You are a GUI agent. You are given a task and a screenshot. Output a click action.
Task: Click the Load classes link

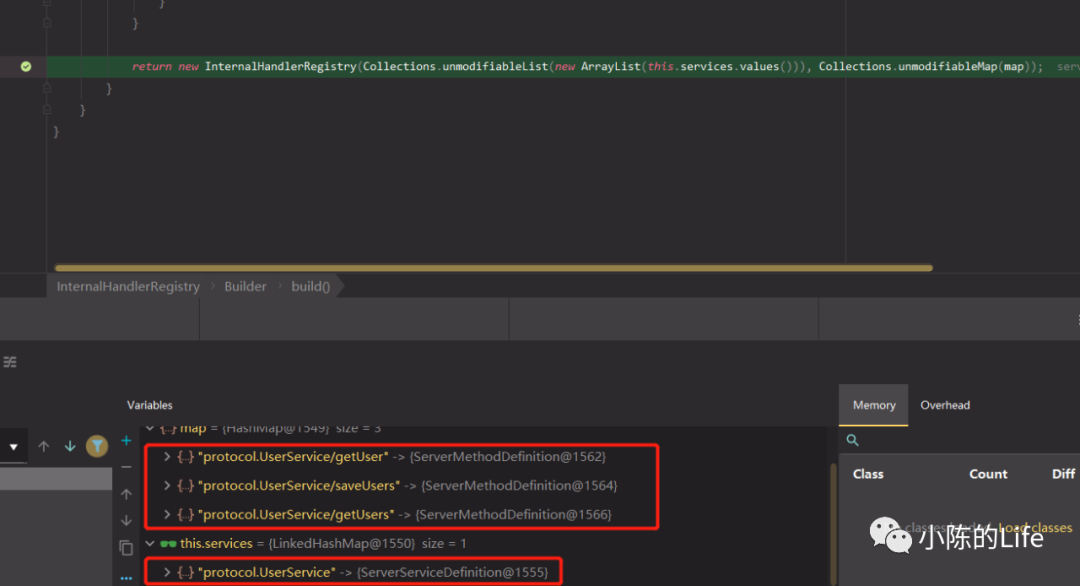[1035, 527]
